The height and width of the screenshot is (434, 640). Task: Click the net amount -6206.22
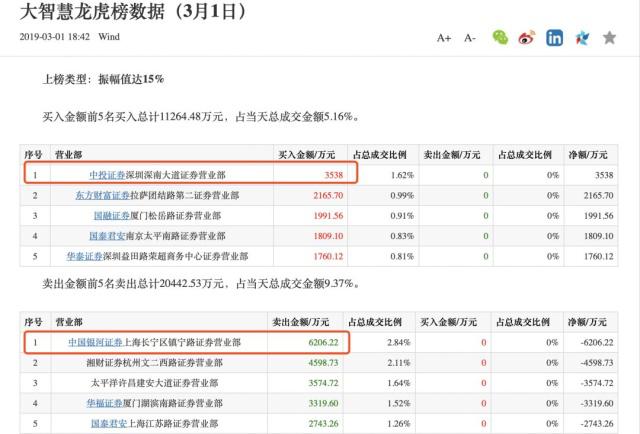tap(597, 342)
